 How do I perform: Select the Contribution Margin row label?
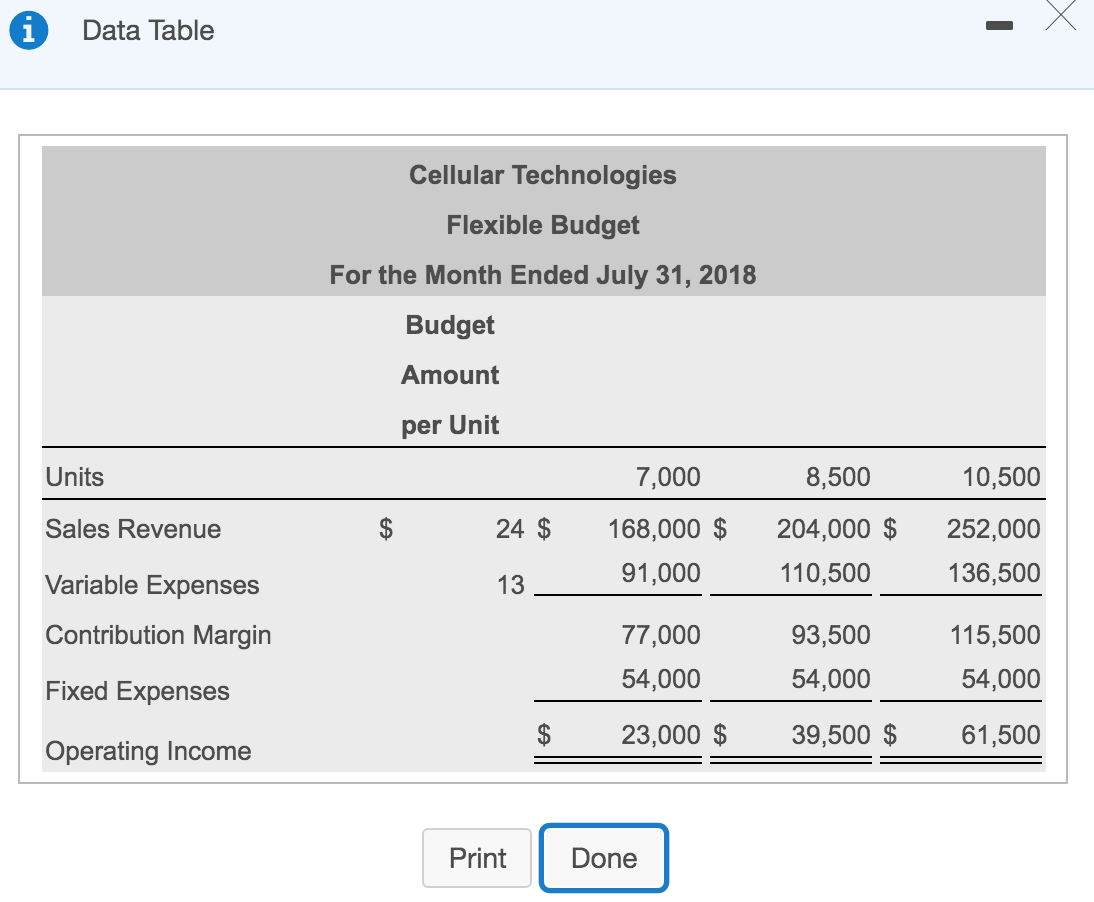[x=157, y=635]
